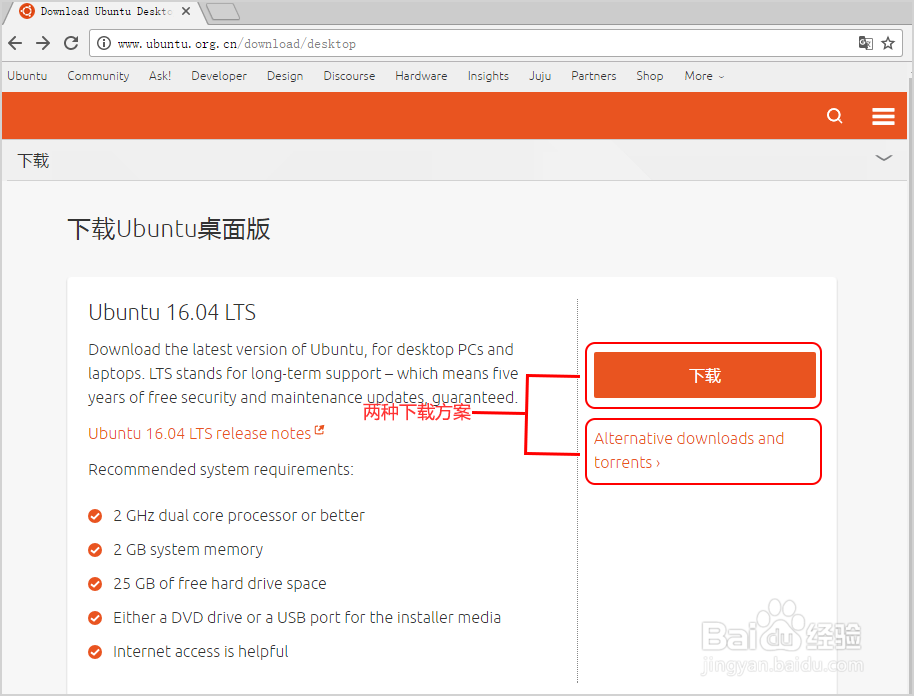Click the orange 下载 download button

coord(704,375)
